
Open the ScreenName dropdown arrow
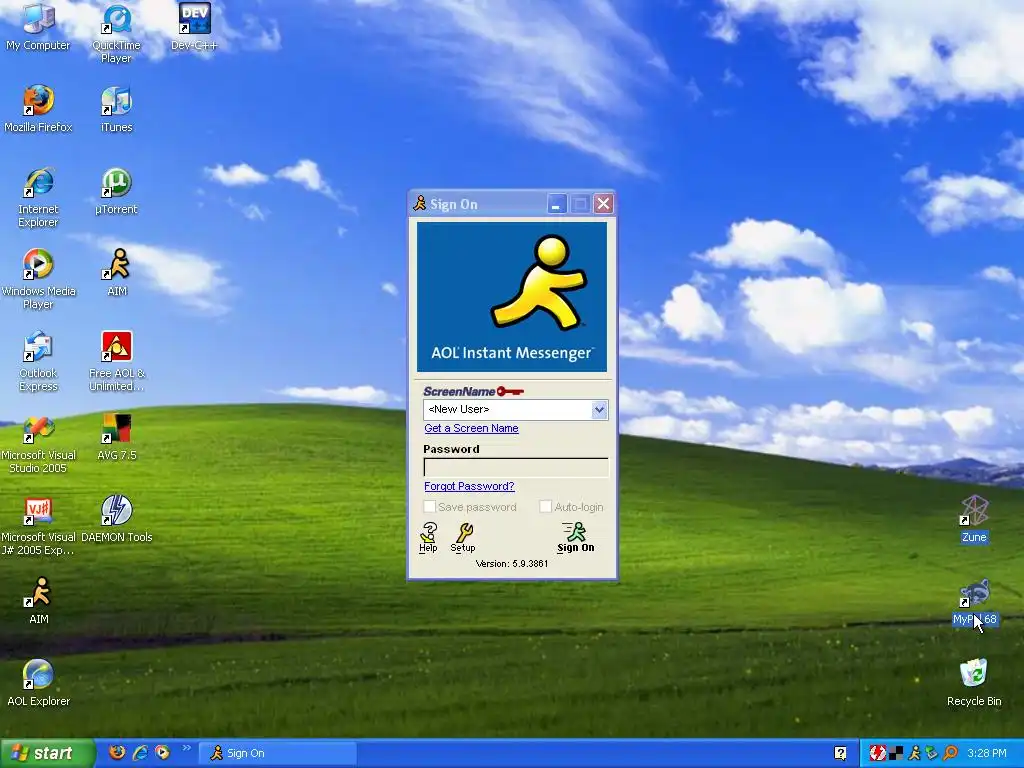[x=599, y=409]
